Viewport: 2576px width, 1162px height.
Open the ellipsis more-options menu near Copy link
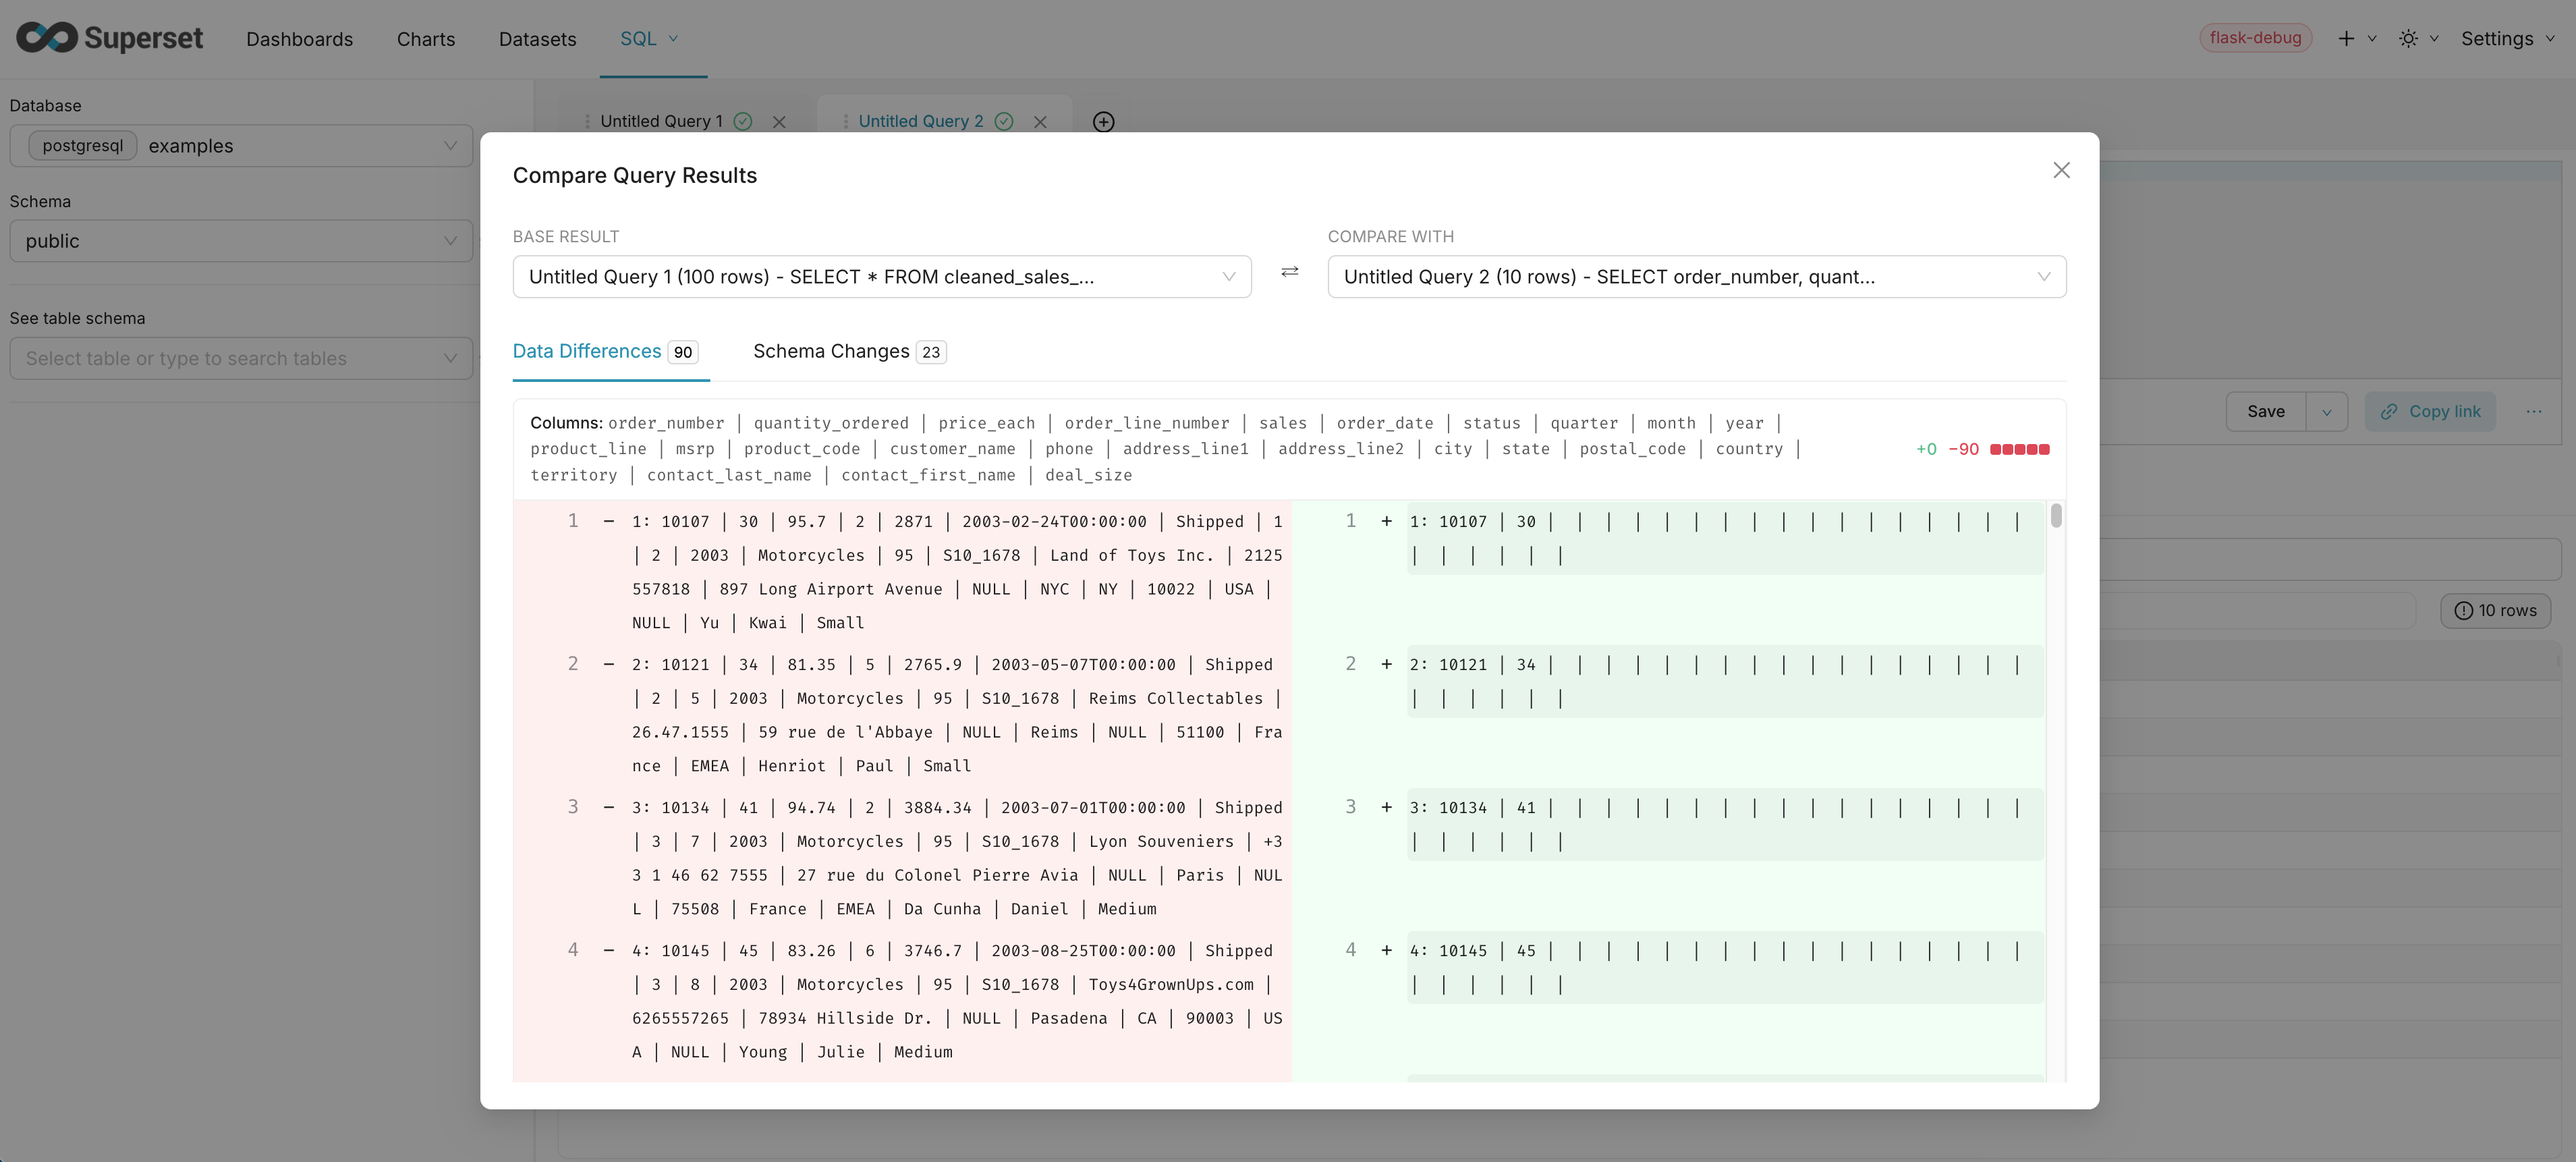coord(2534,411)
